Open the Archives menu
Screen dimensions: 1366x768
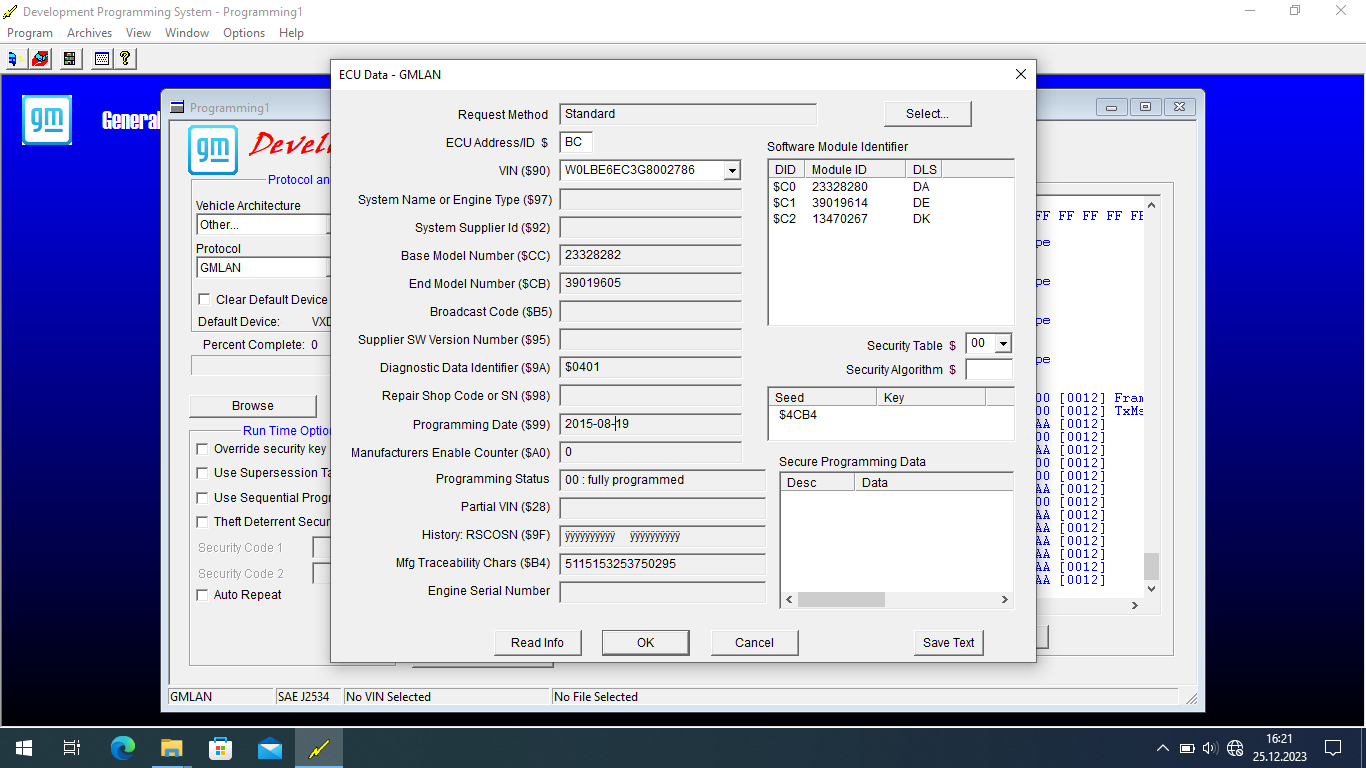(89, 33)
